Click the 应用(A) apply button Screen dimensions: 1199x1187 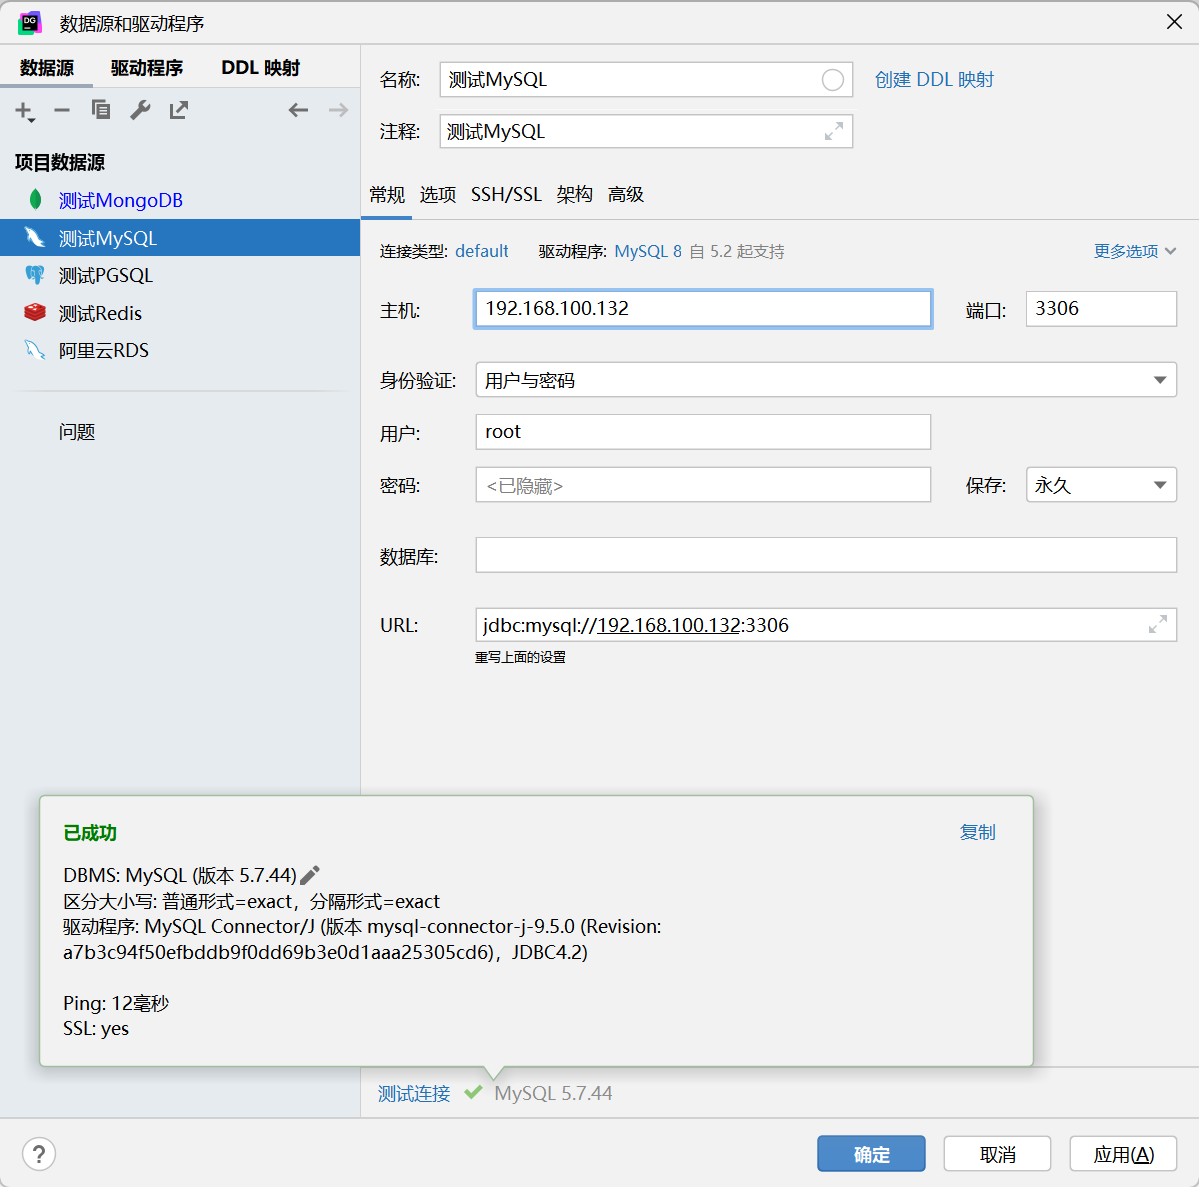coord(1123,1154)
